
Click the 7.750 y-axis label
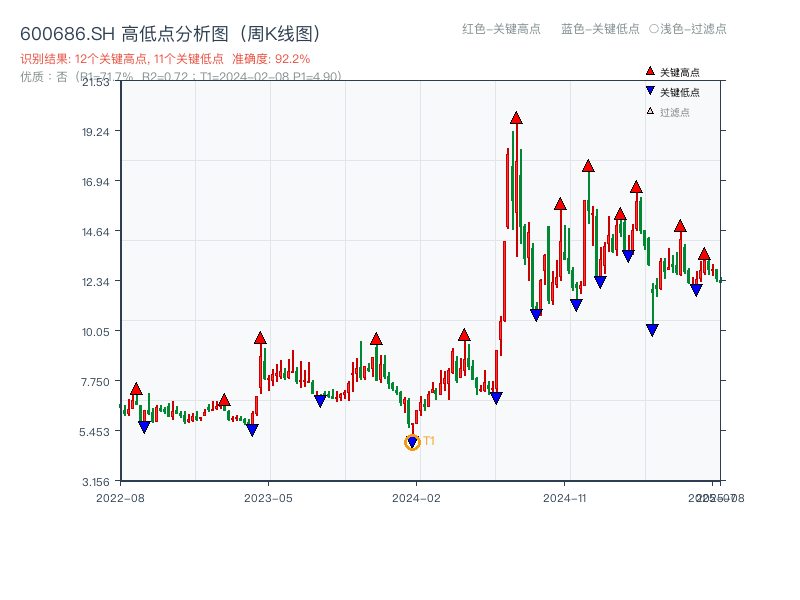(96, 382)
